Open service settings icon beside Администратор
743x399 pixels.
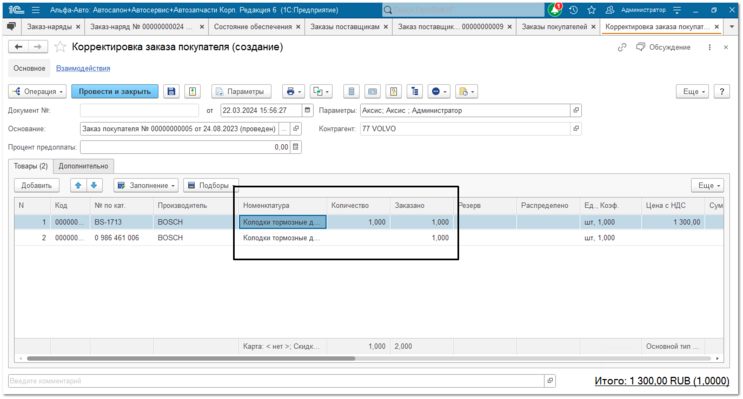[x=677, y=9]
